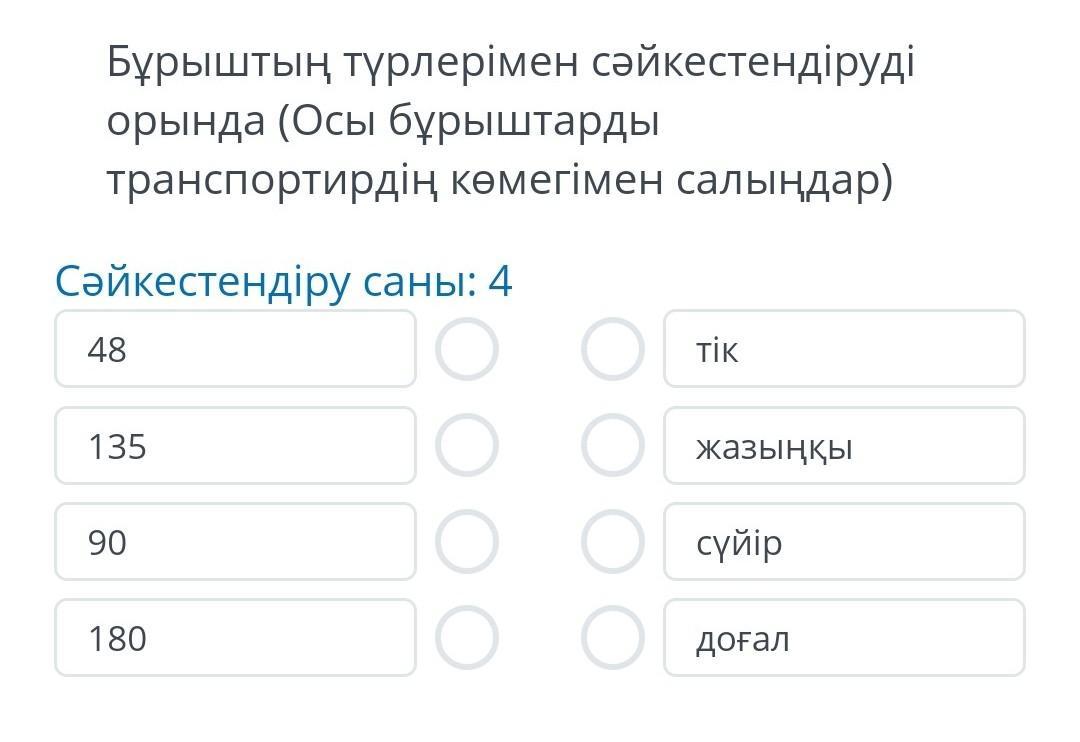
Task: Tap the доғал answer box
Action: point(844,637)
